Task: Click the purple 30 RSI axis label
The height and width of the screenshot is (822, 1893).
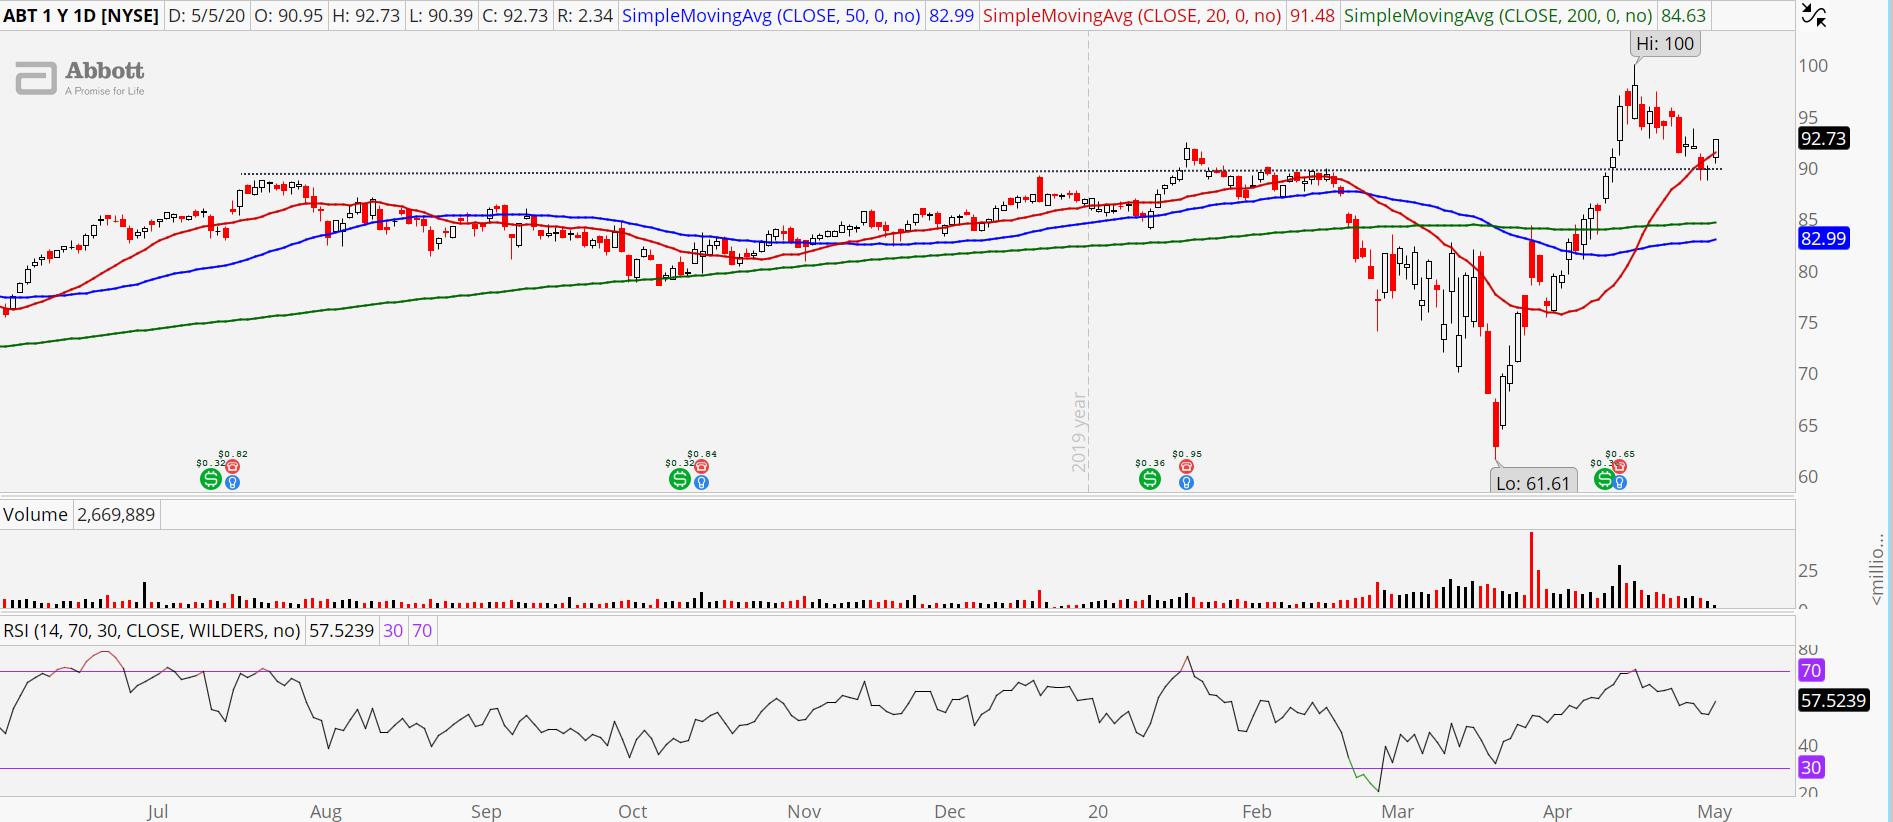Action: pyautogui.click(x=1811, y=768)
